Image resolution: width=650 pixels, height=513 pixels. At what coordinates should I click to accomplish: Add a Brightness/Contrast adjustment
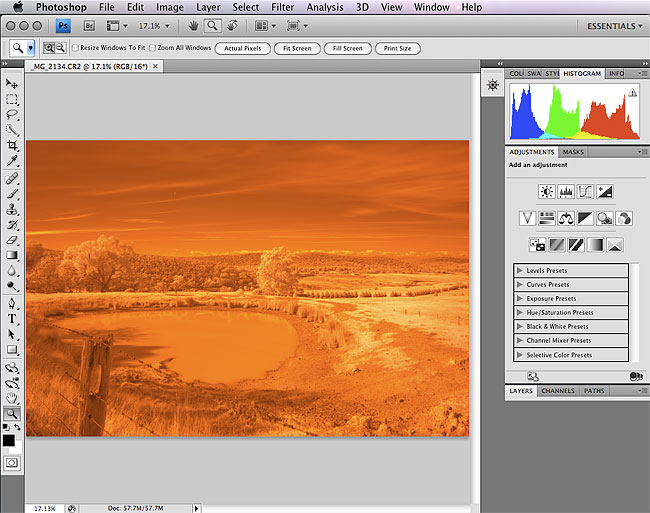pyautogui.click(x=546, y=191)
